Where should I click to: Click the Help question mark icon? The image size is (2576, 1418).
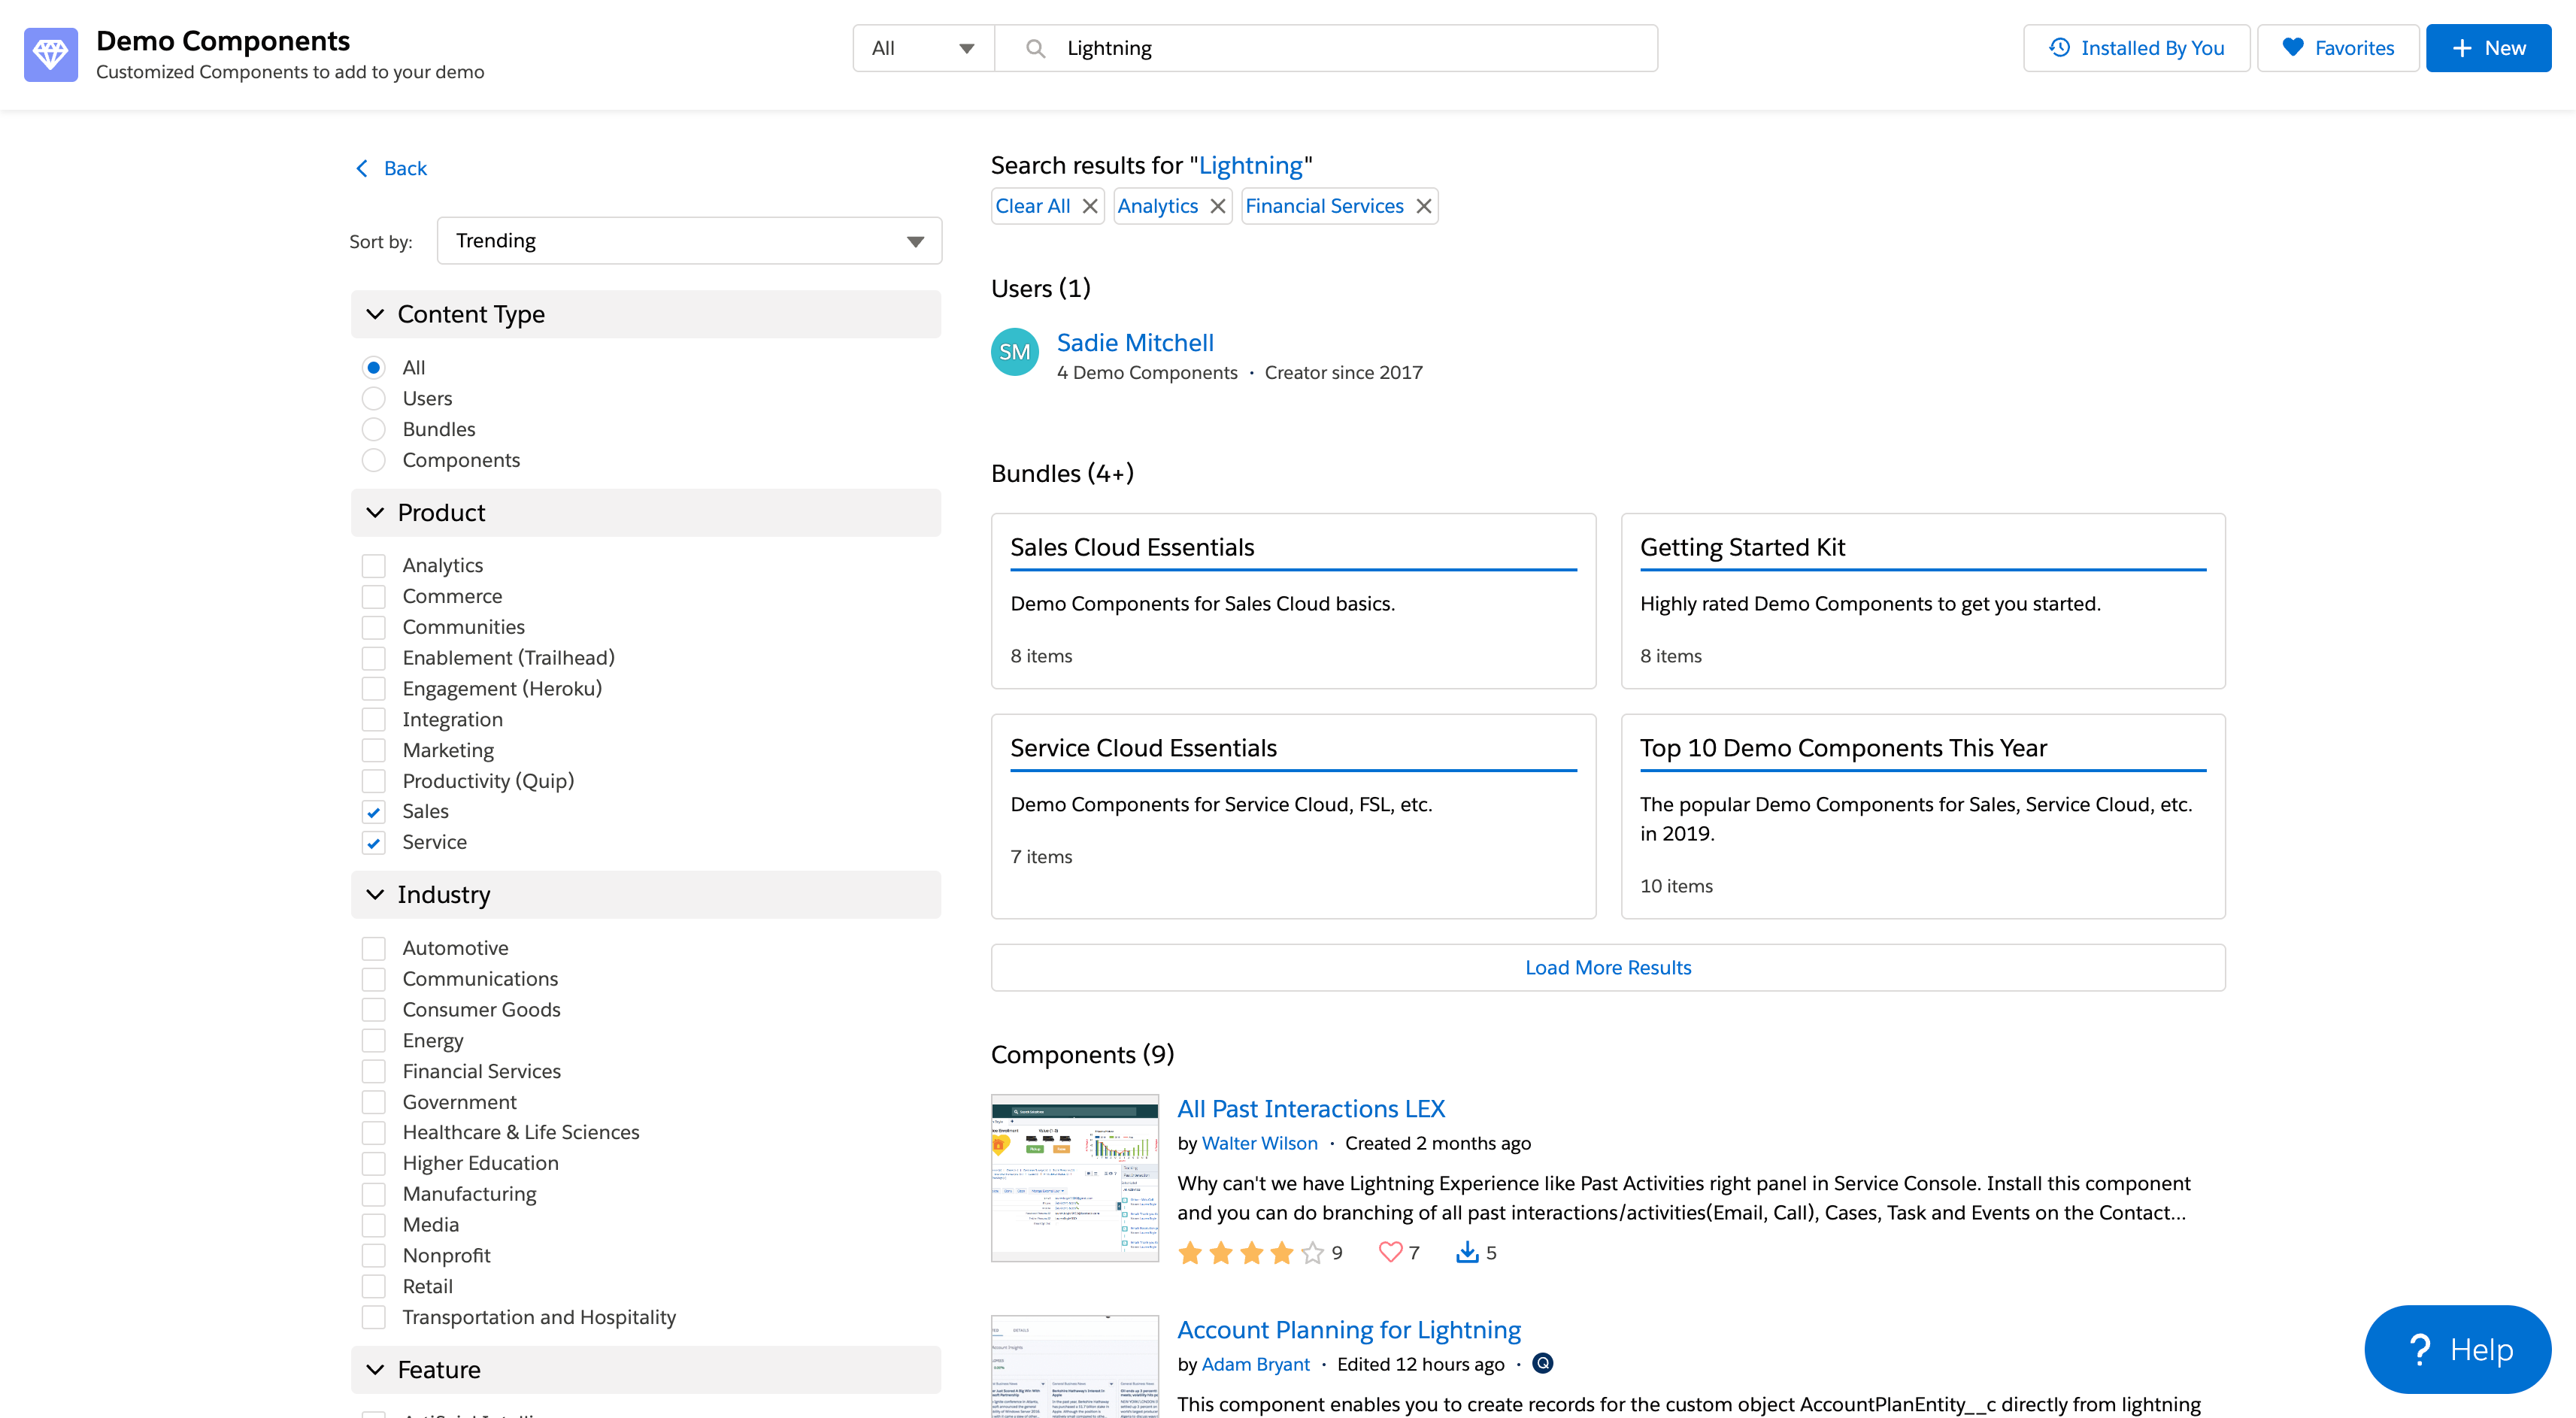[2419, 1349]
